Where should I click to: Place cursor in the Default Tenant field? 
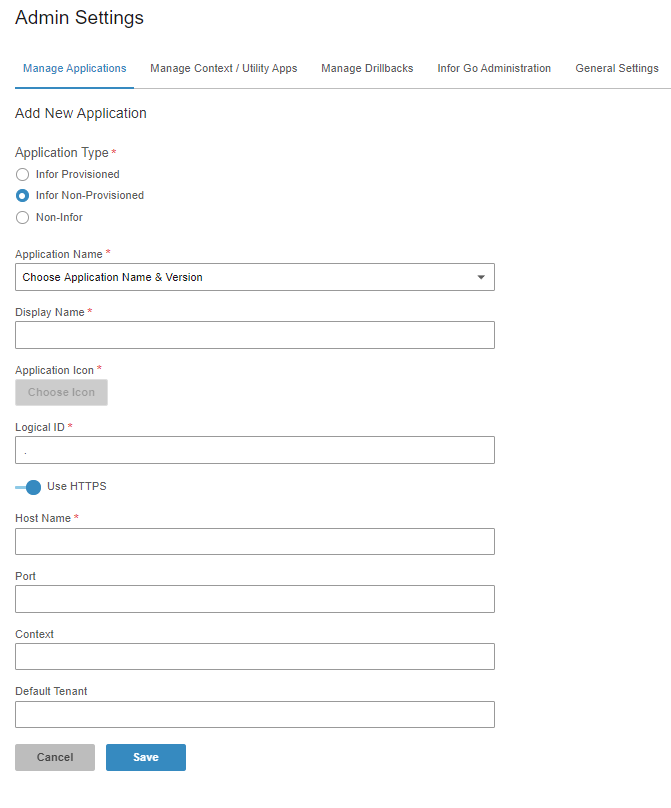[255, 714]
